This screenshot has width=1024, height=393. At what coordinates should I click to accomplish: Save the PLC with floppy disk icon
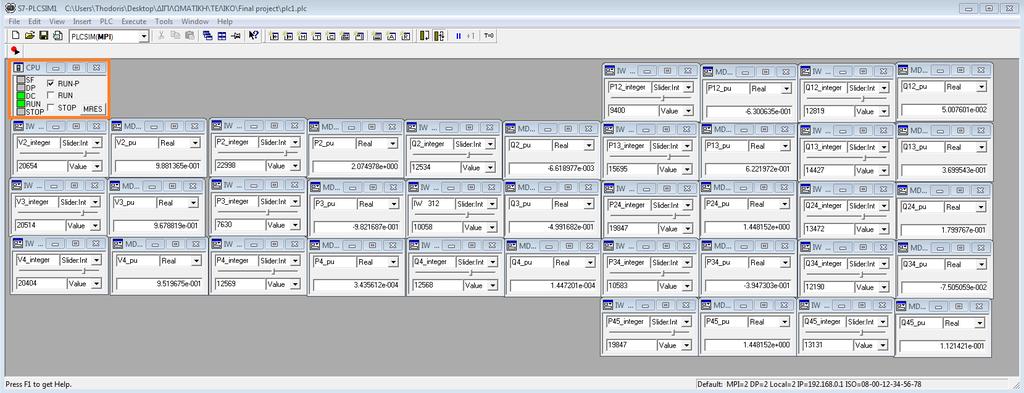[44, 36]
